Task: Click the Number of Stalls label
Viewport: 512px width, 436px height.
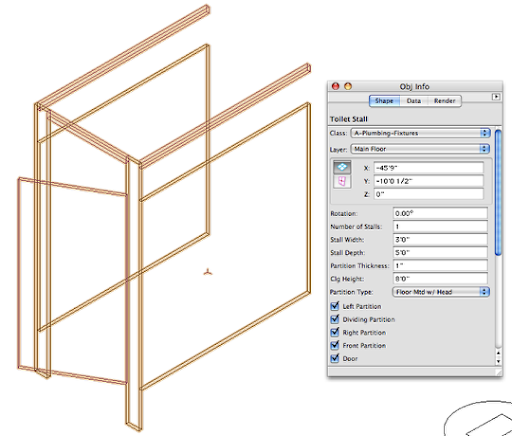Action: click(x=356, y=227)
